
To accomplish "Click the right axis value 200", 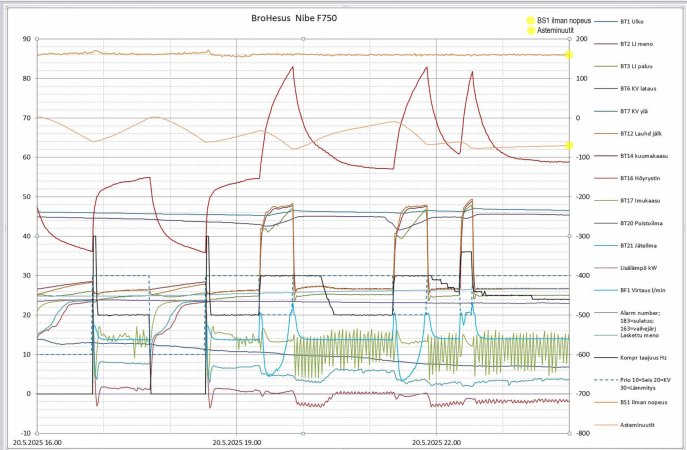I will pyautogui.click(x=581, y=39).
